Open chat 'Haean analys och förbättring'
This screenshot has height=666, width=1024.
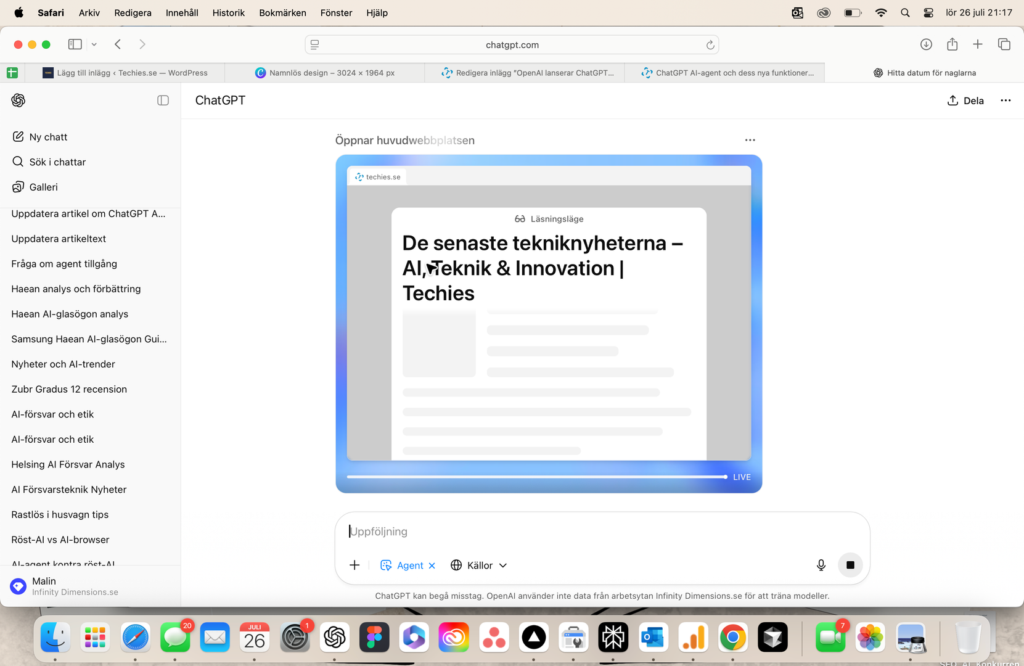click(76, 289)
